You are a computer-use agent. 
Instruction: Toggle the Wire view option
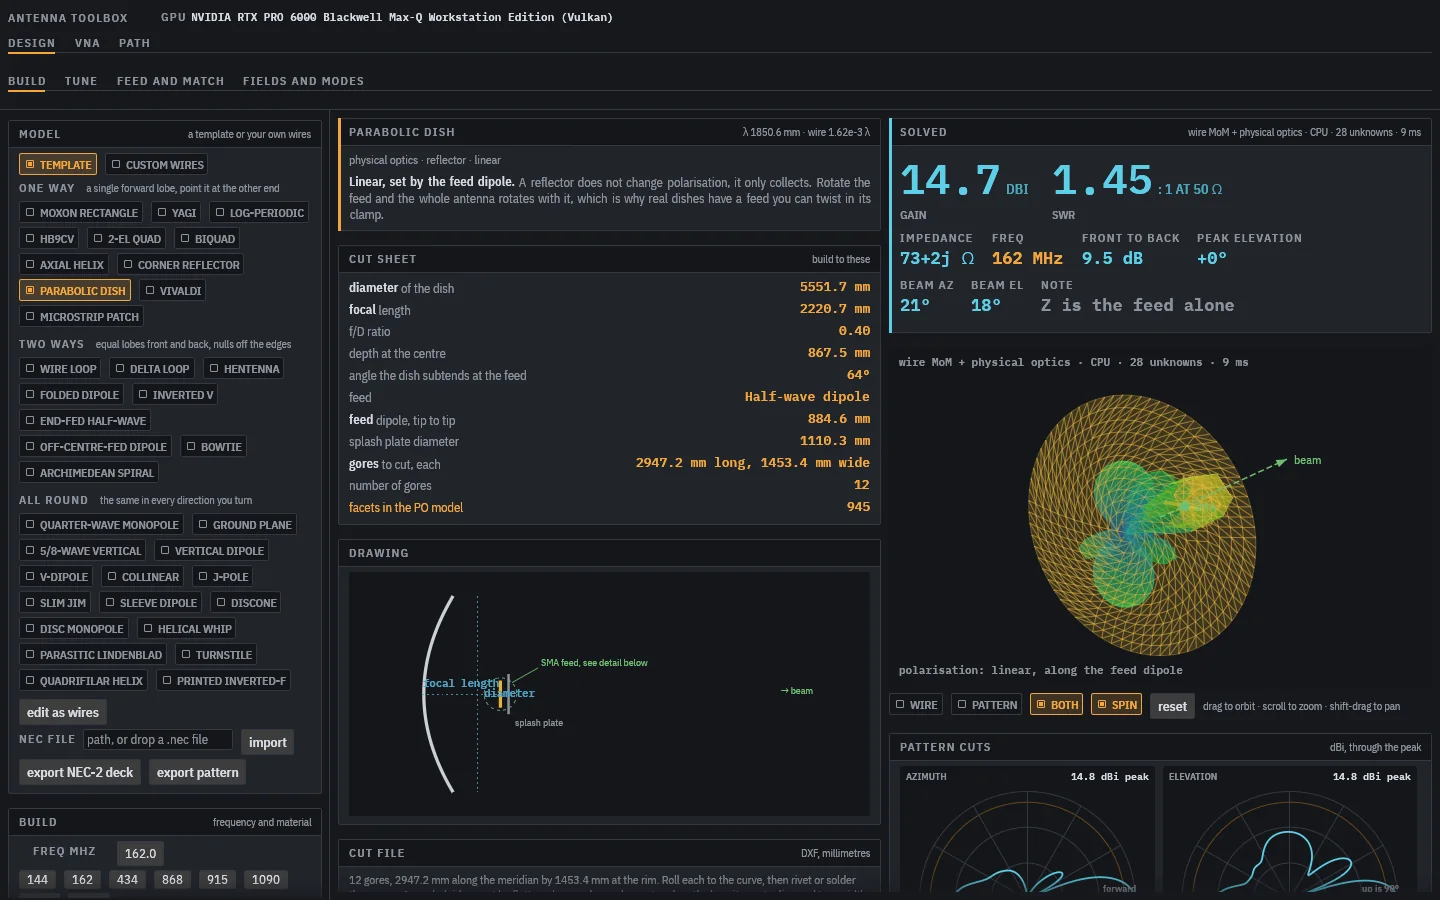917,704
